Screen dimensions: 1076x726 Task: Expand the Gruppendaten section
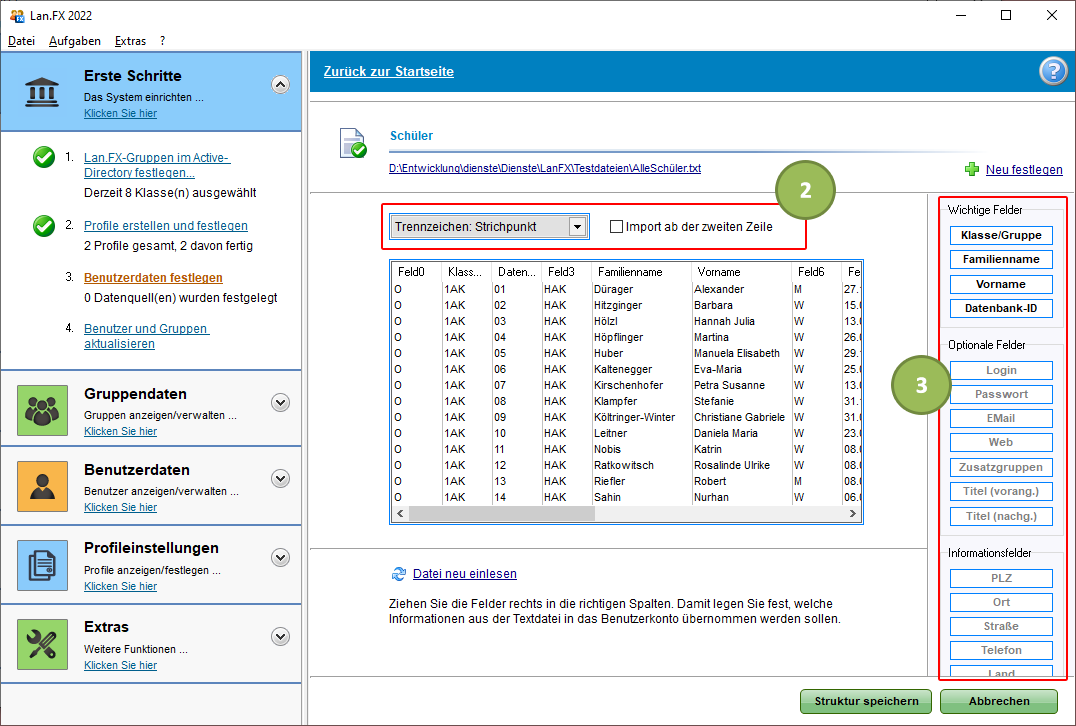(x=280, y=403)
